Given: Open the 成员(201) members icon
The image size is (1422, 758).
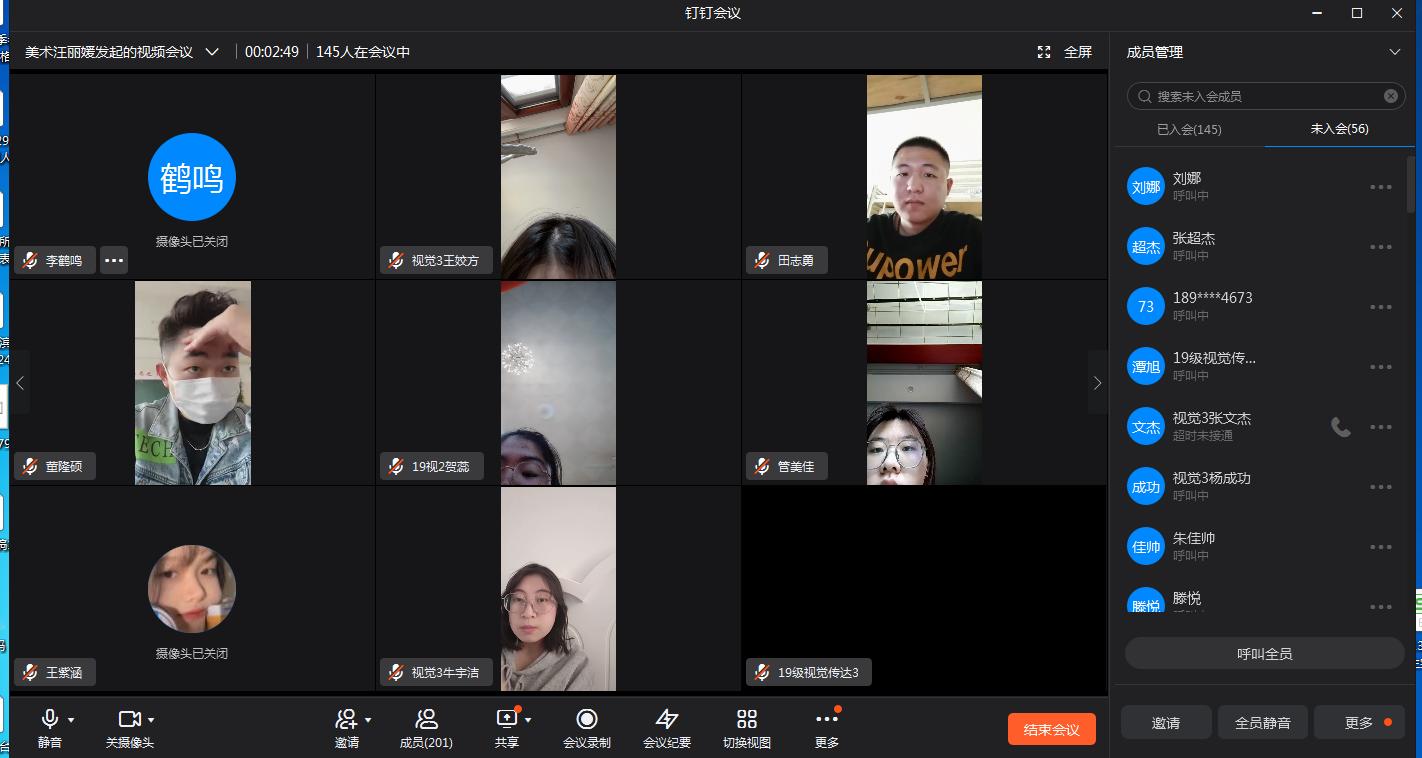Looking at the screenshot, I should pos(426,720).
